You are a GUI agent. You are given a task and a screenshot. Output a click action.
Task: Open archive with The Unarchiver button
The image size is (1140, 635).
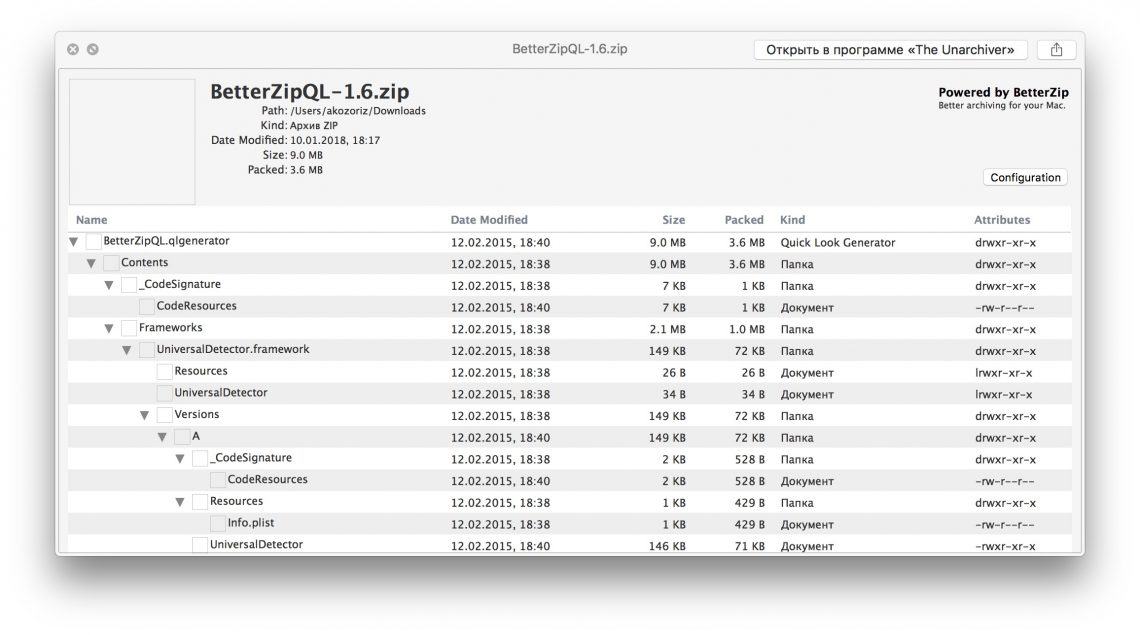coord(890,49)
